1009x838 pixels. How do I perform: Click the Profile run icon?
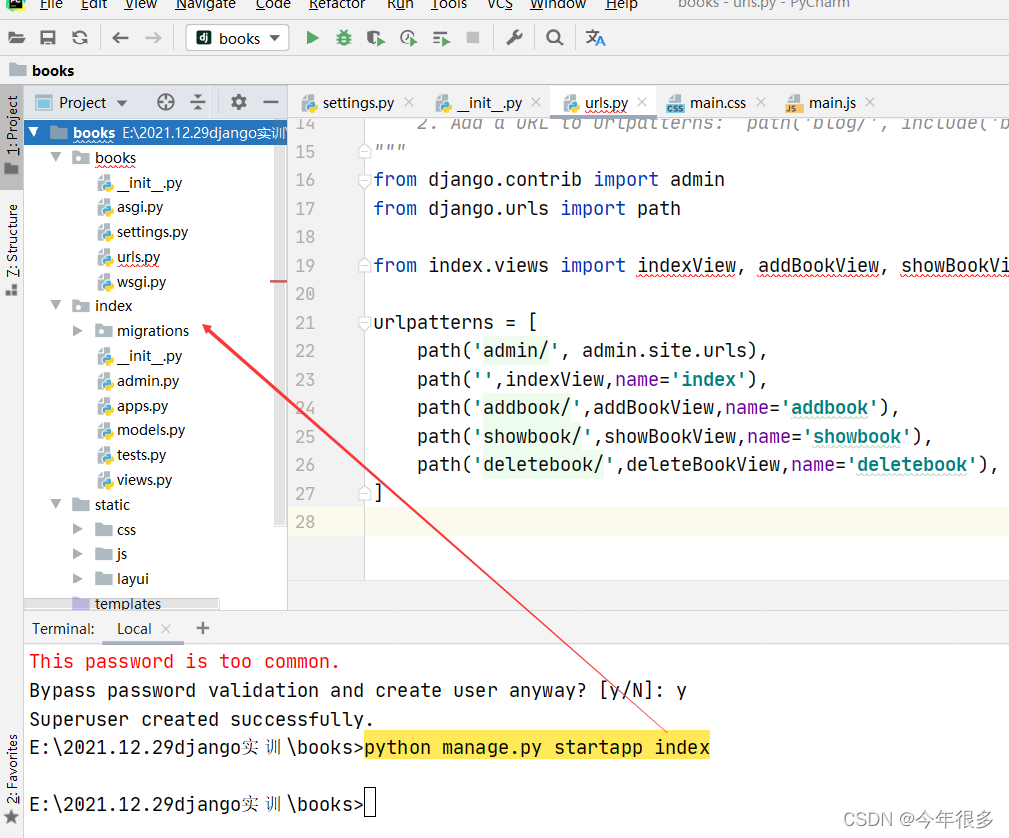[x=408, y=38]
